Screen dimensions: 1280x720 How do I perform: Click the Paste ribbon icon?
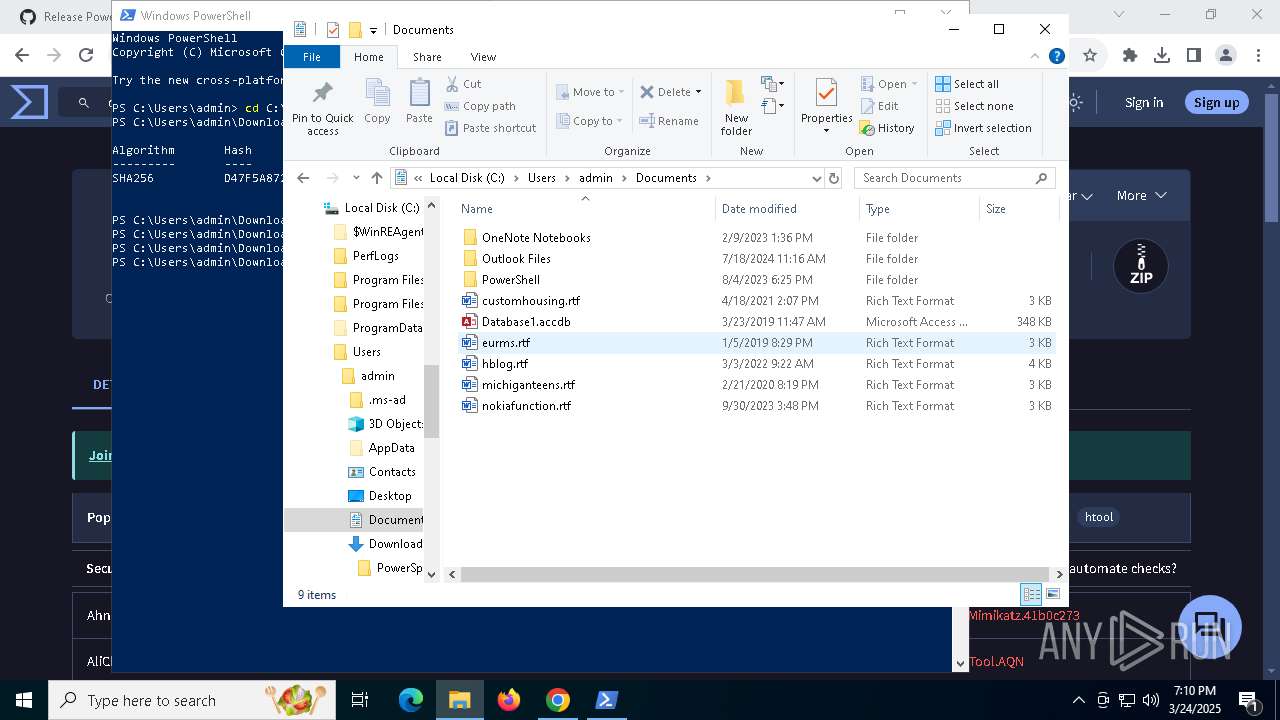[419, 102]
